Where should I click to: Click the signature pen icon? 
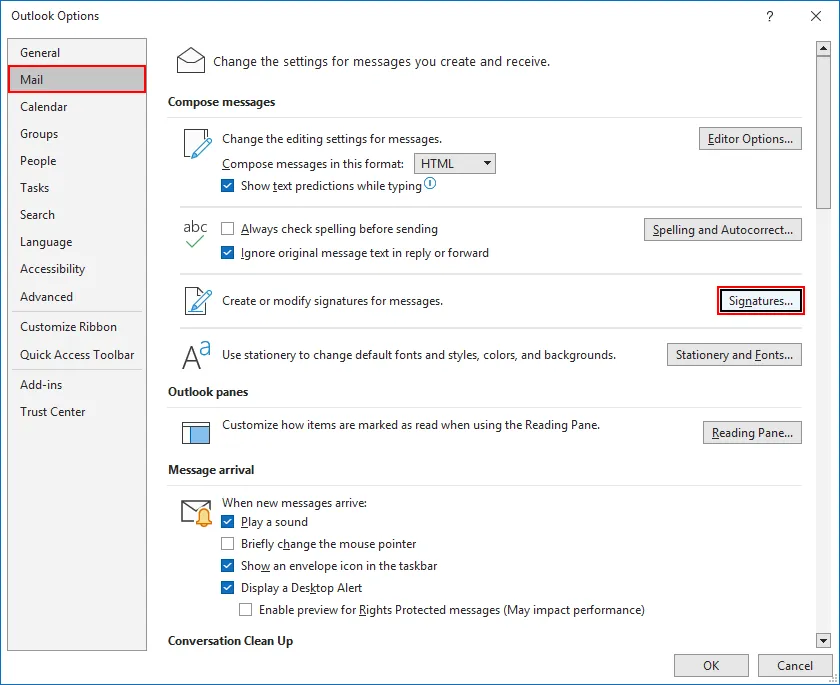point(196,300)
